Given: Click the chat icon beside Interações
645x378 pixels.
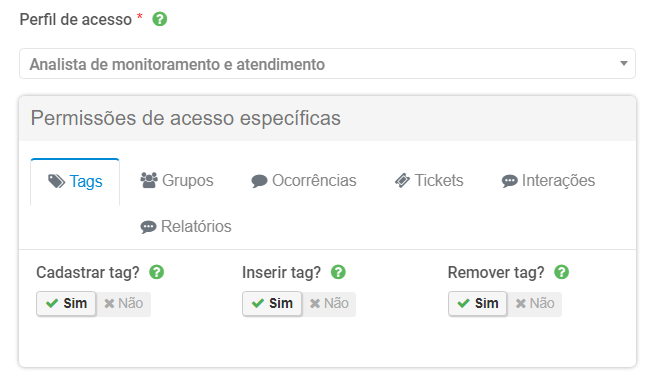Looking at the screenshot, I should click(x=509, y=181).
